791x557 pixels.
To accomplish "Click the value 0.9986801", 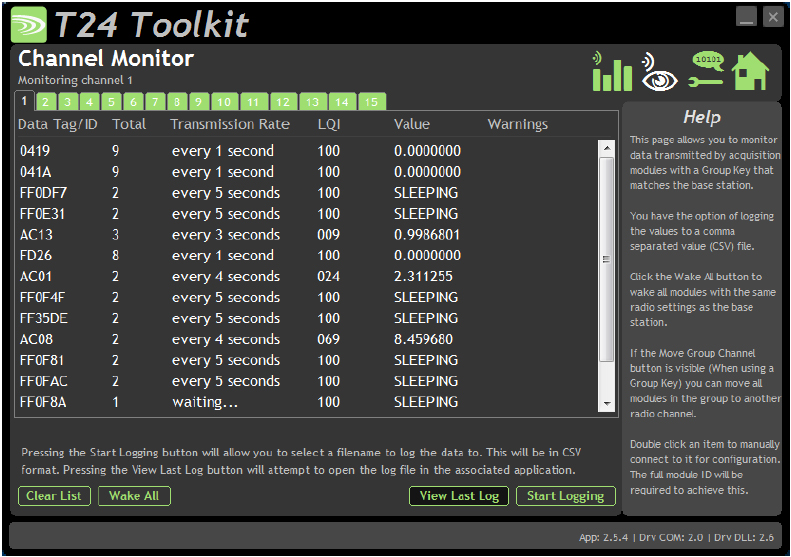I will [x=427, y=235].
